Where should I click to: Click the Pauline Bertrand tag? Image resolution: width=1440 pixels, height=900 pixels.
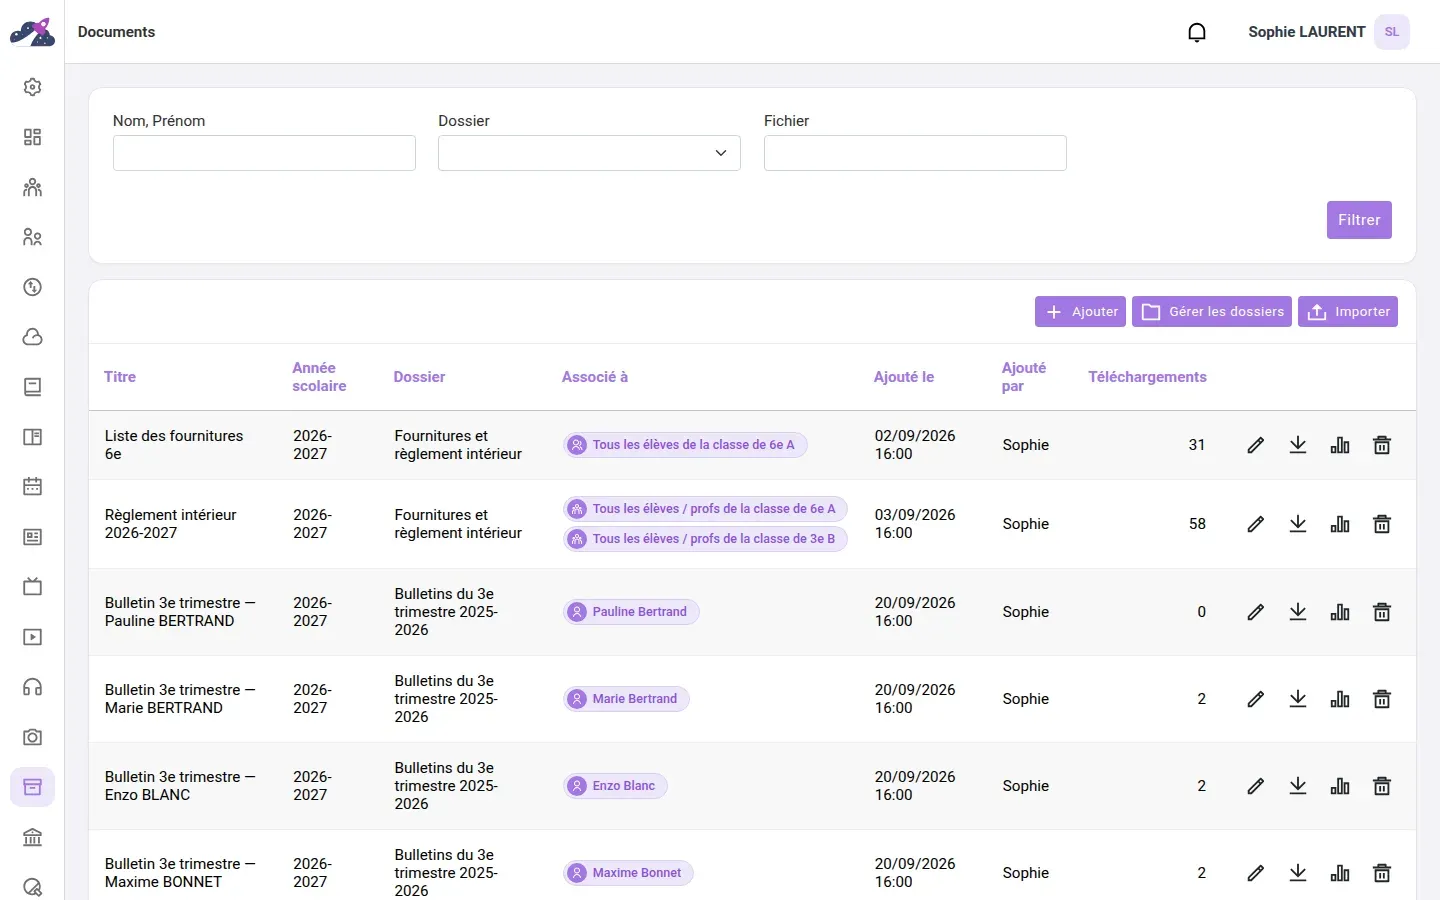click(x=631, y=612)
